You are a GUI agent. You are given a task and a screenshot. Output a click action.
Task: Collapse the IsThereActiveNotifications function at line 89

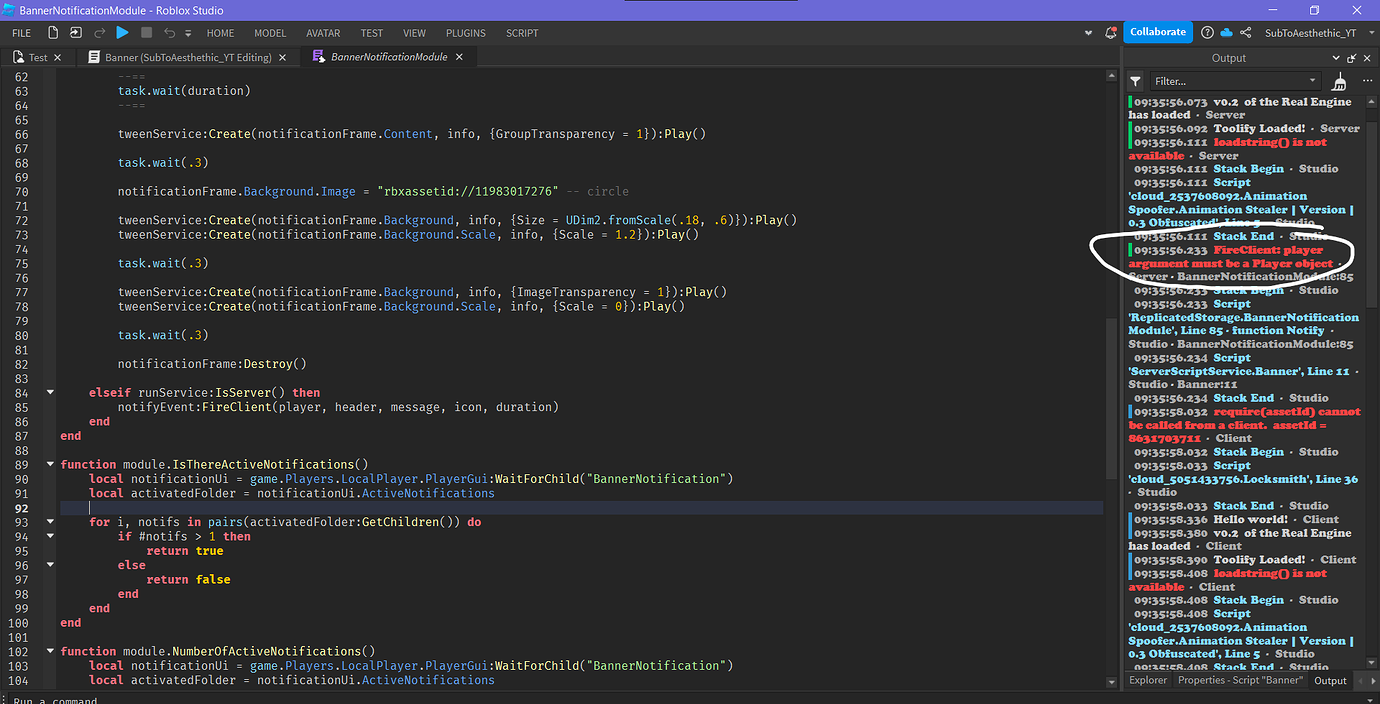pyautogui.click(x=51, y=465)
